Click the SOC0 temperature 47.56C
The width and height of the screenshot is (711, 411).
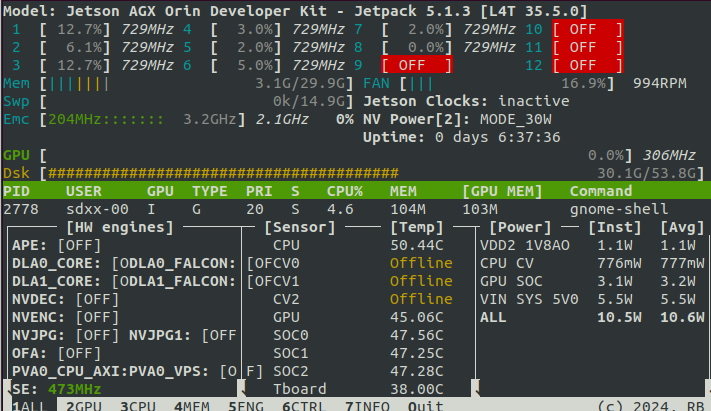tap(417, 335)
